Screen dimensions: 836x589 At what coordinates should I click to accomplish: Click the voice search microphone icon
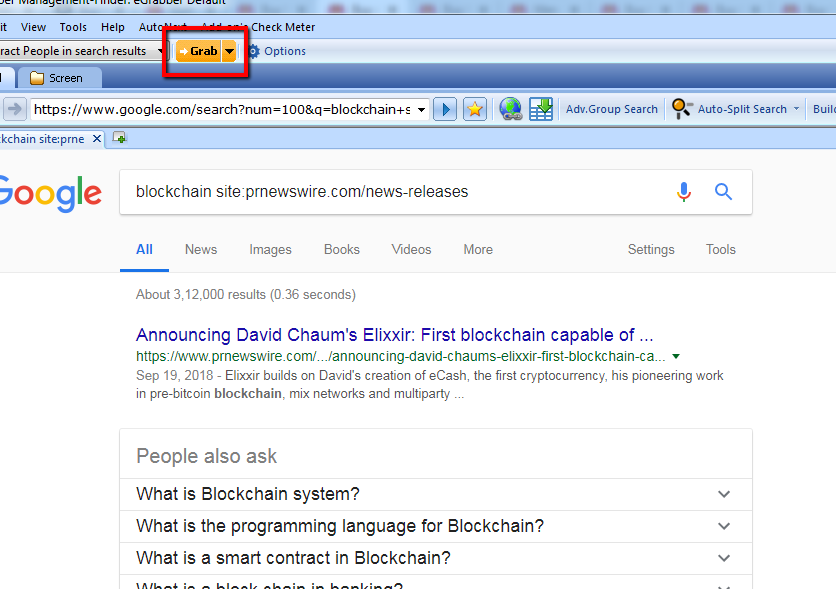pos(684,191)
